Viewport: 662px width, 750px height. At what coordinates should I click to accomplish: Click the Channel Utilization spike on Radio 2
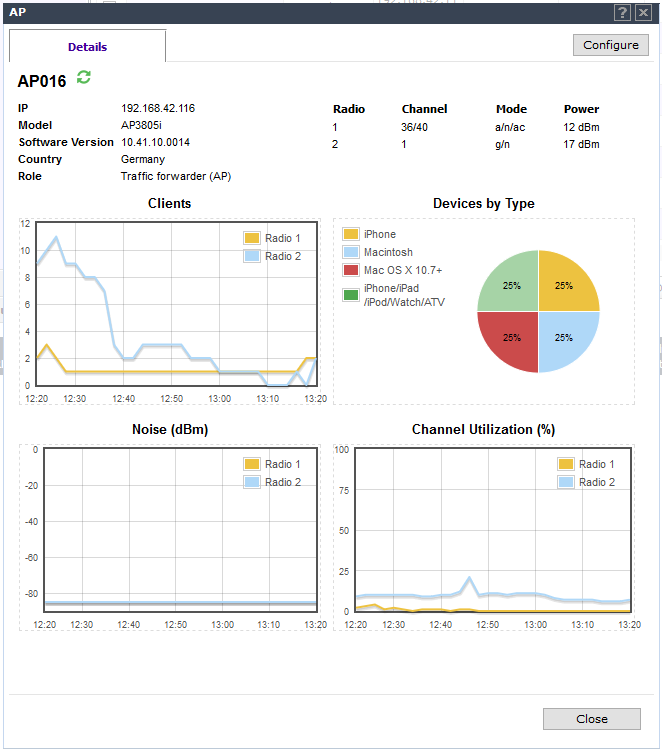pyautogui.click(x=469, y=578)
